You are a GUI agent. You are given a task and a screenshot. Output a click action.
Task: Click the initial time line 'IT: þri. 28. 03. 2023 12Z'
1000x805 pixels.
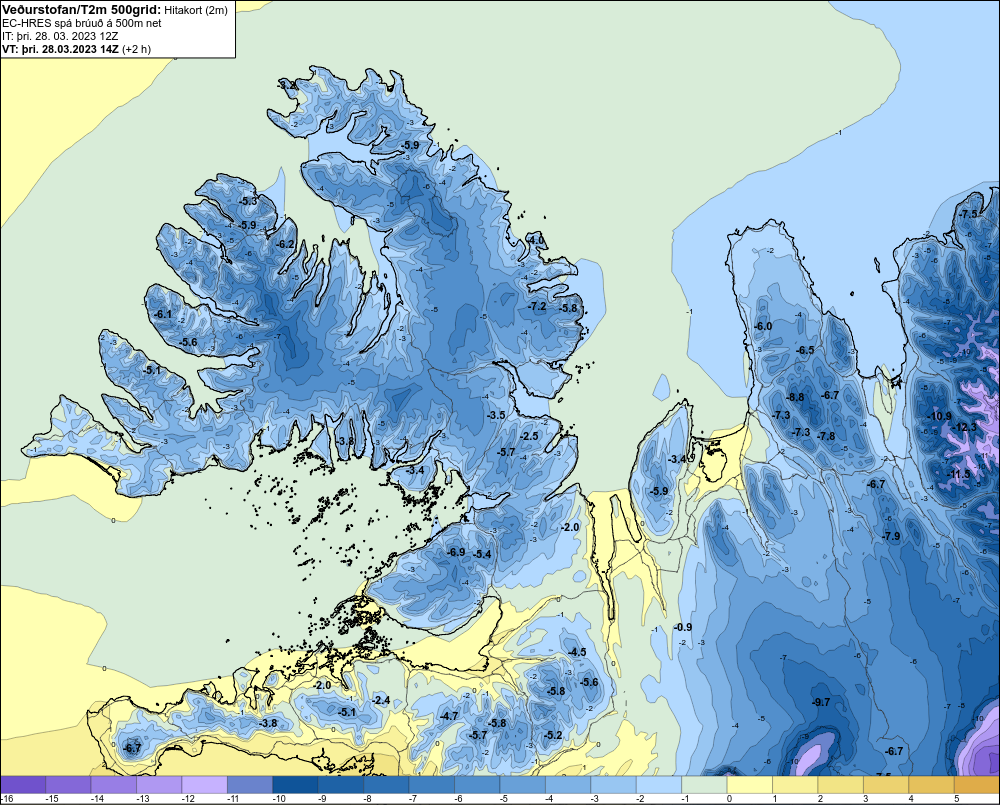(x=60, y=36)
